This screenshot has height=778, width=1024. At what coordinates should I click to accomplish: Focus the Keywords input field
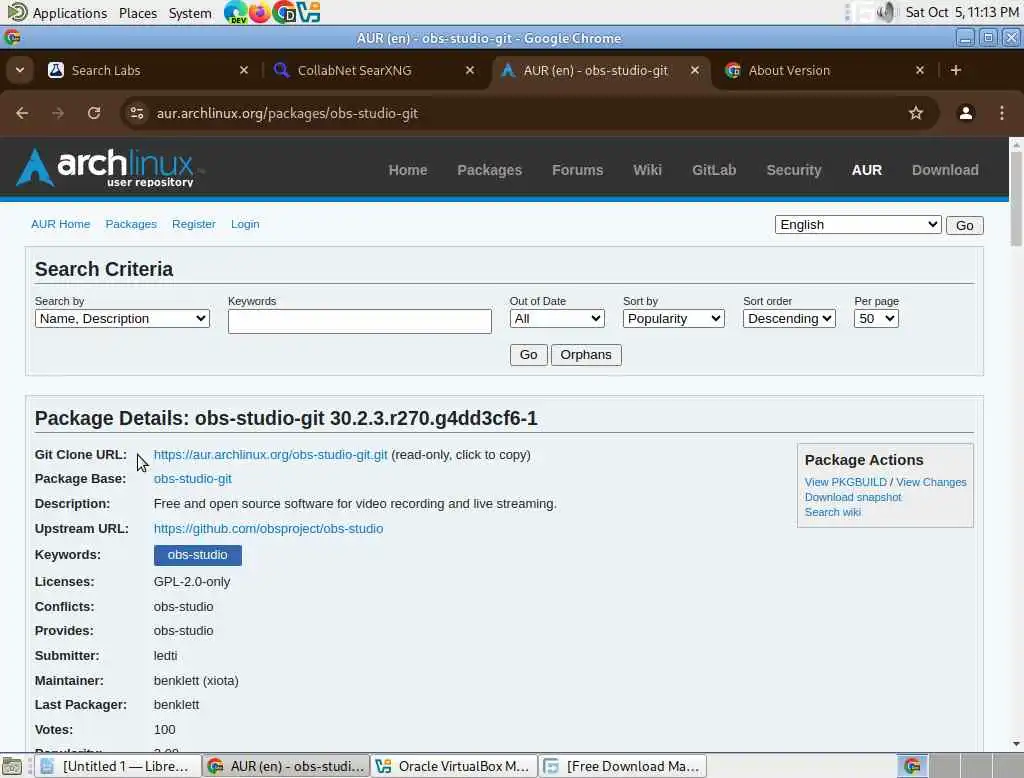click(359, 321)
